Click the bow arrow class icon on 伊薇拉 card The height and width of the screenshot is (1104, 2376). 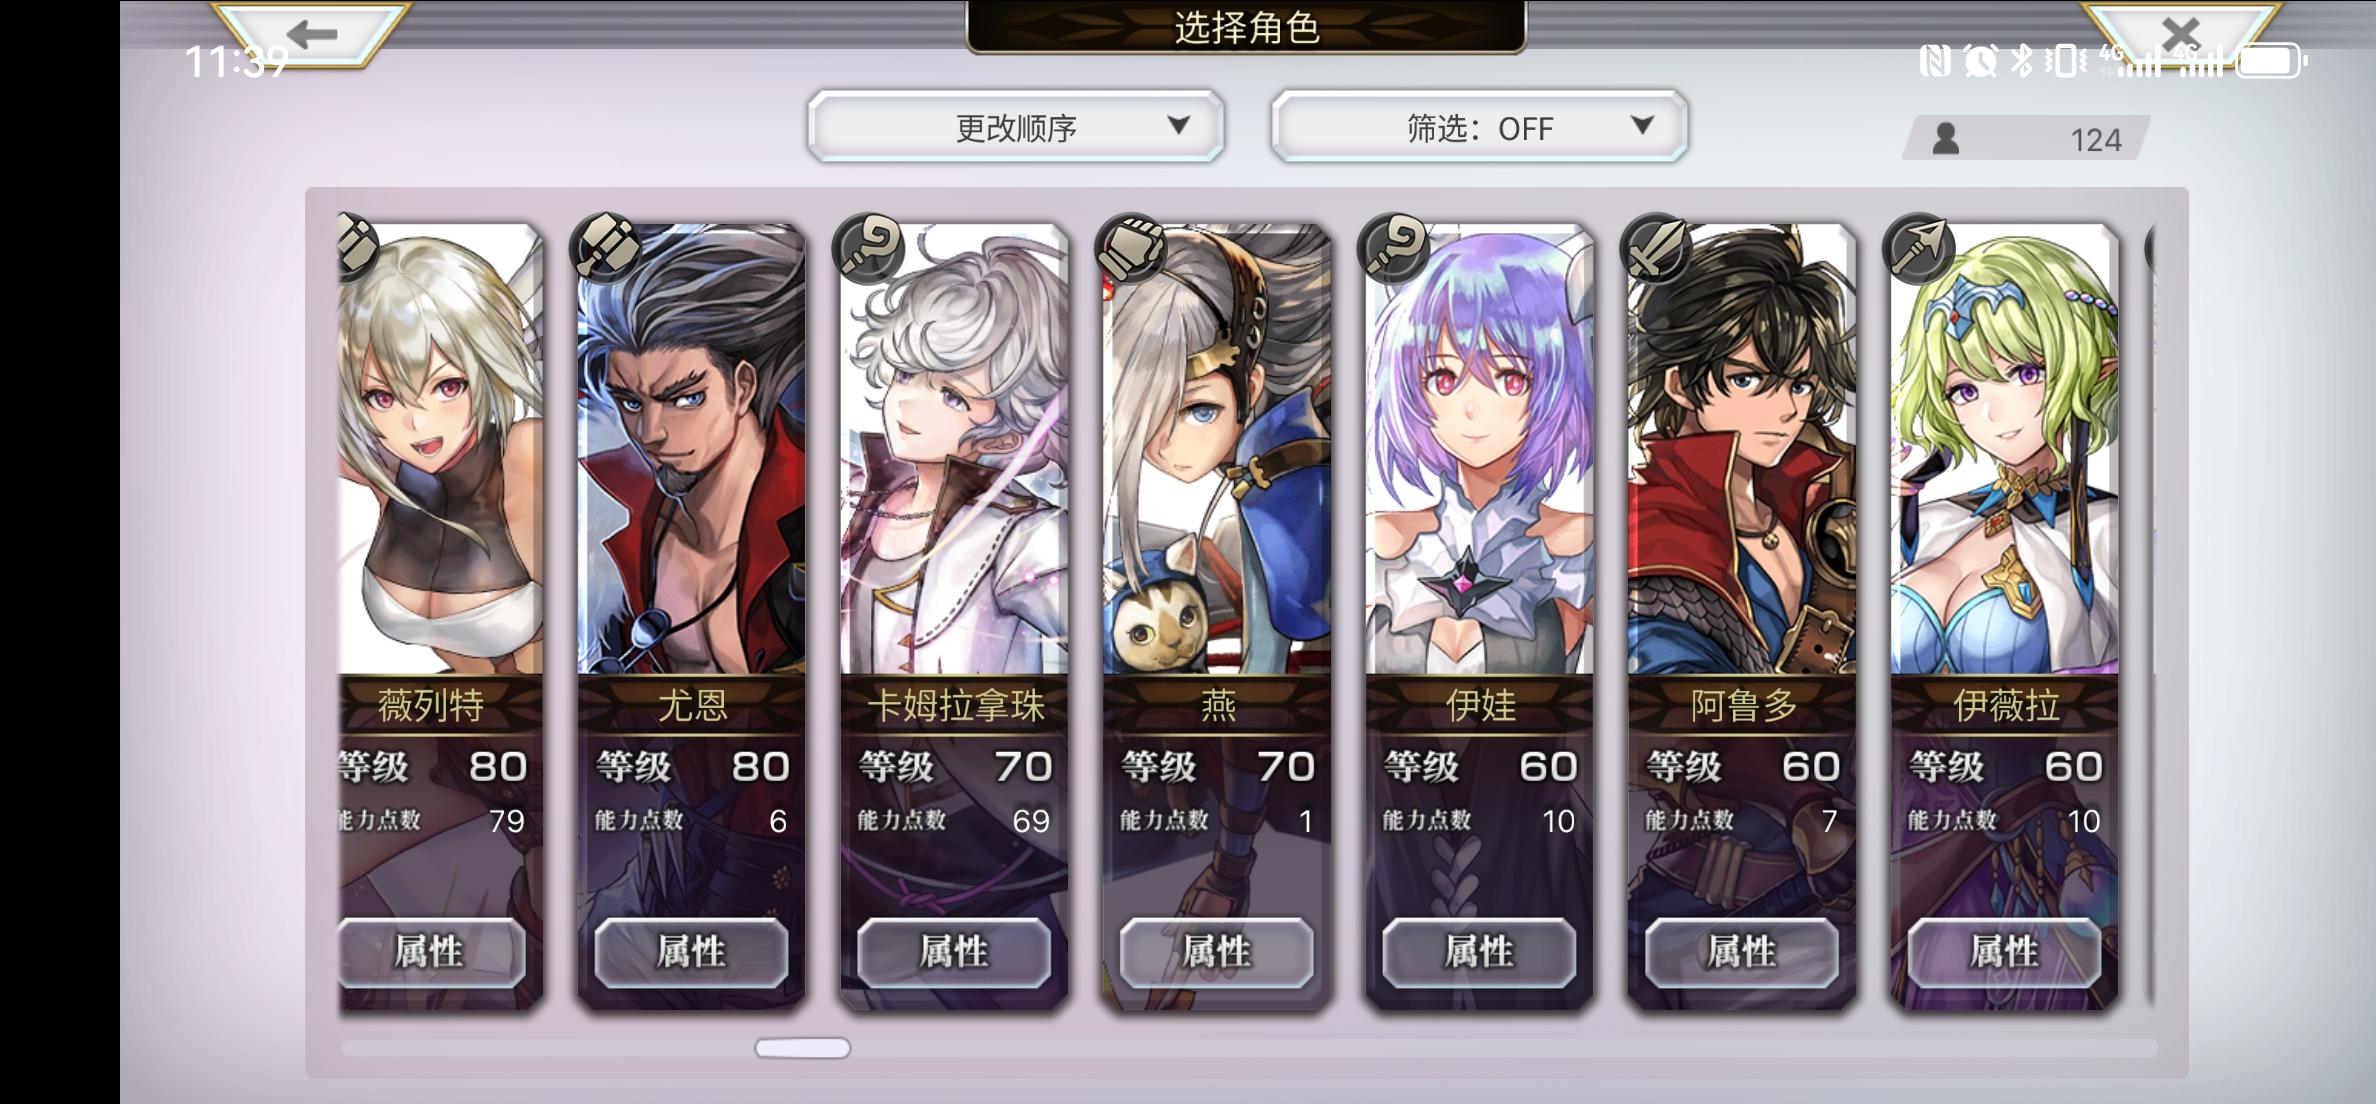click(1919, 247)
